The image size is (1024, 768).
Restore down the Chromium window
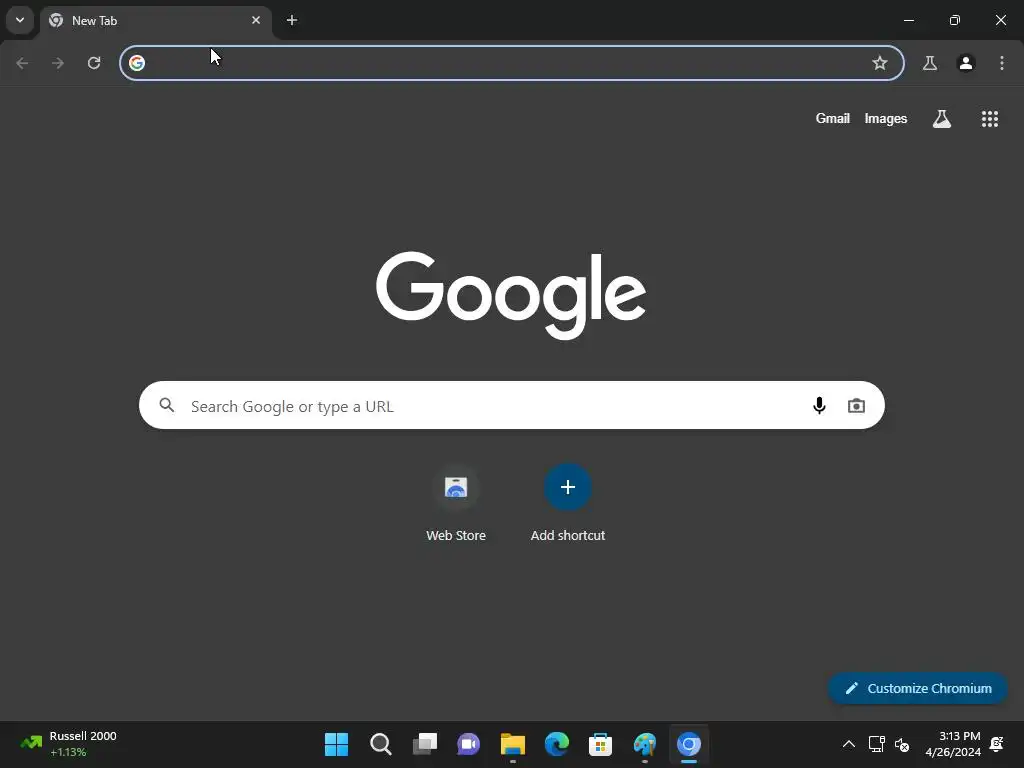954,20
